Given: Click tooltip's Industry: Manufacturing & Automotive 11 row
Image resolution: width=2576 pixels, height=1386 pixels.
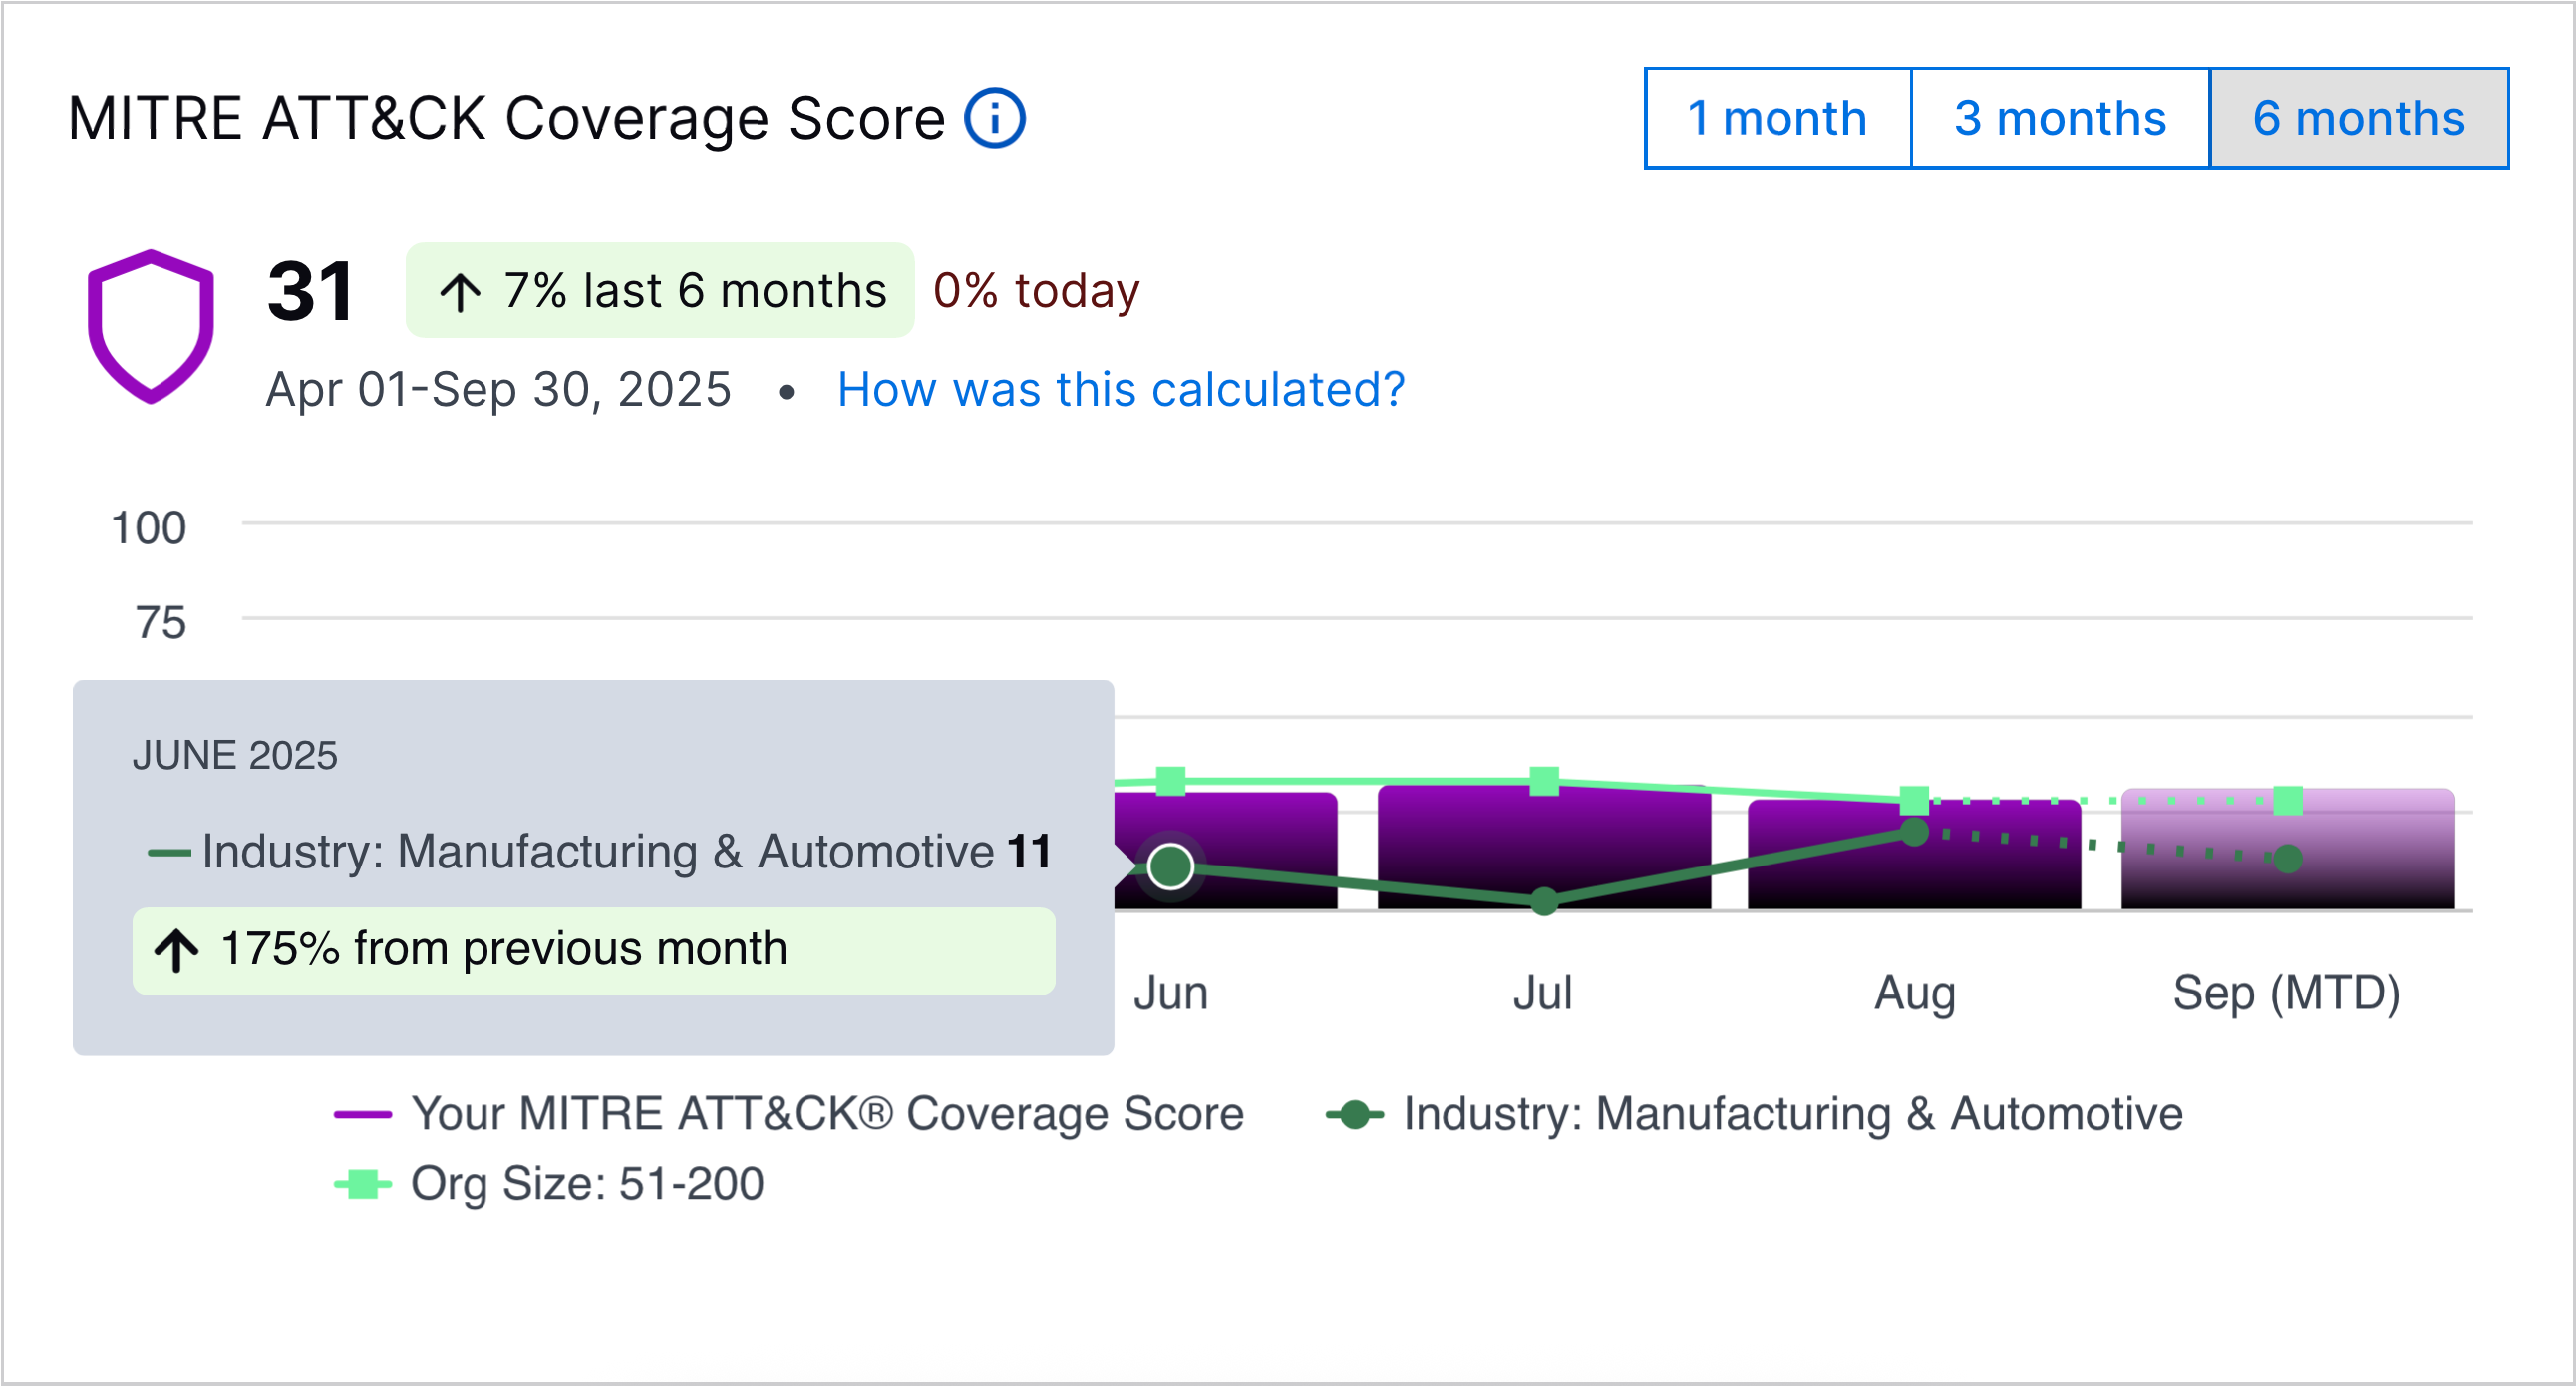Looking at the screenshot, I should coord(600,852).
